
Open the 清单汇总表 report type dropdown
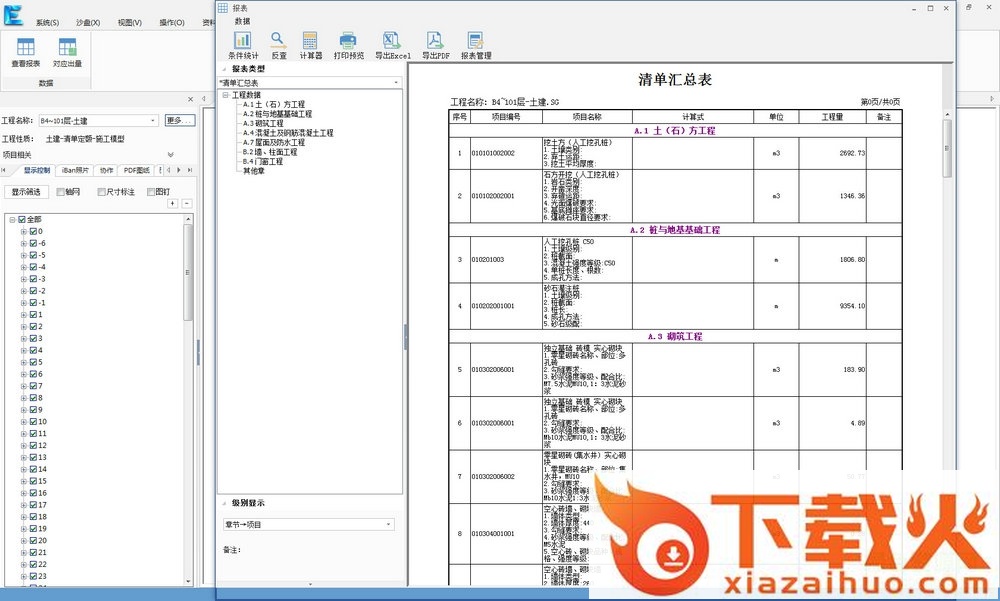point(310,82)
